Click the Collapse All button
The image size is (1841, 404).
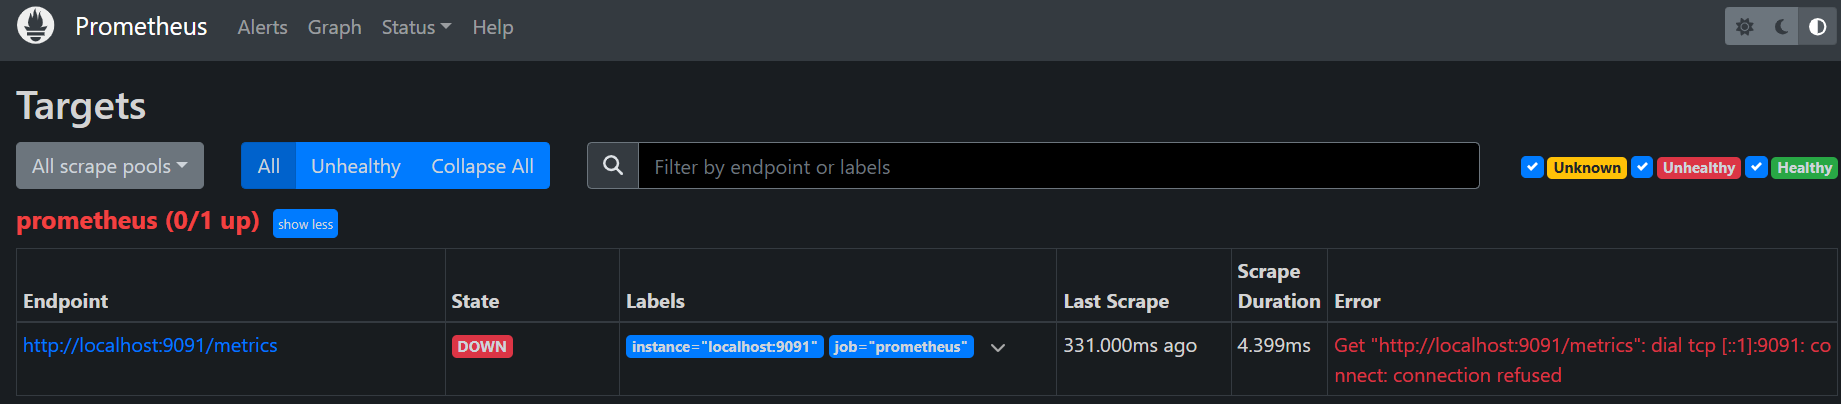482,166
